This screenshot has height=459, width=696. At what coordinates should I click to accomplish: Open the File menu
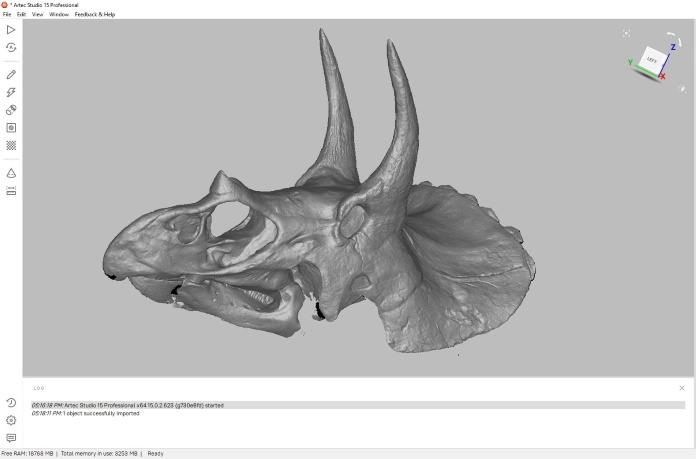coord(7,15)
